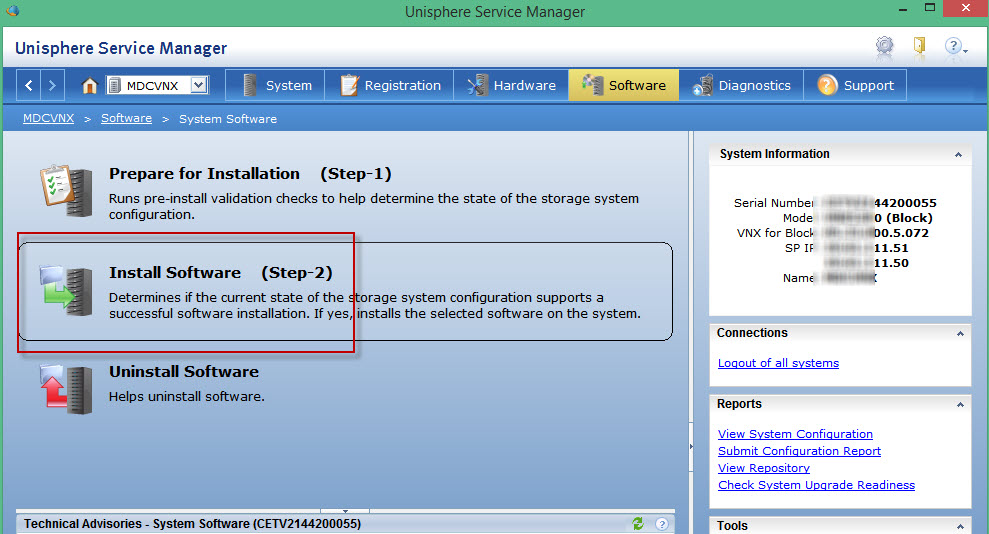Refresh Technical Advisories with green icon
Image resolution: width=989 pixels, height=534 pixels.
click(x=638, y=523)
